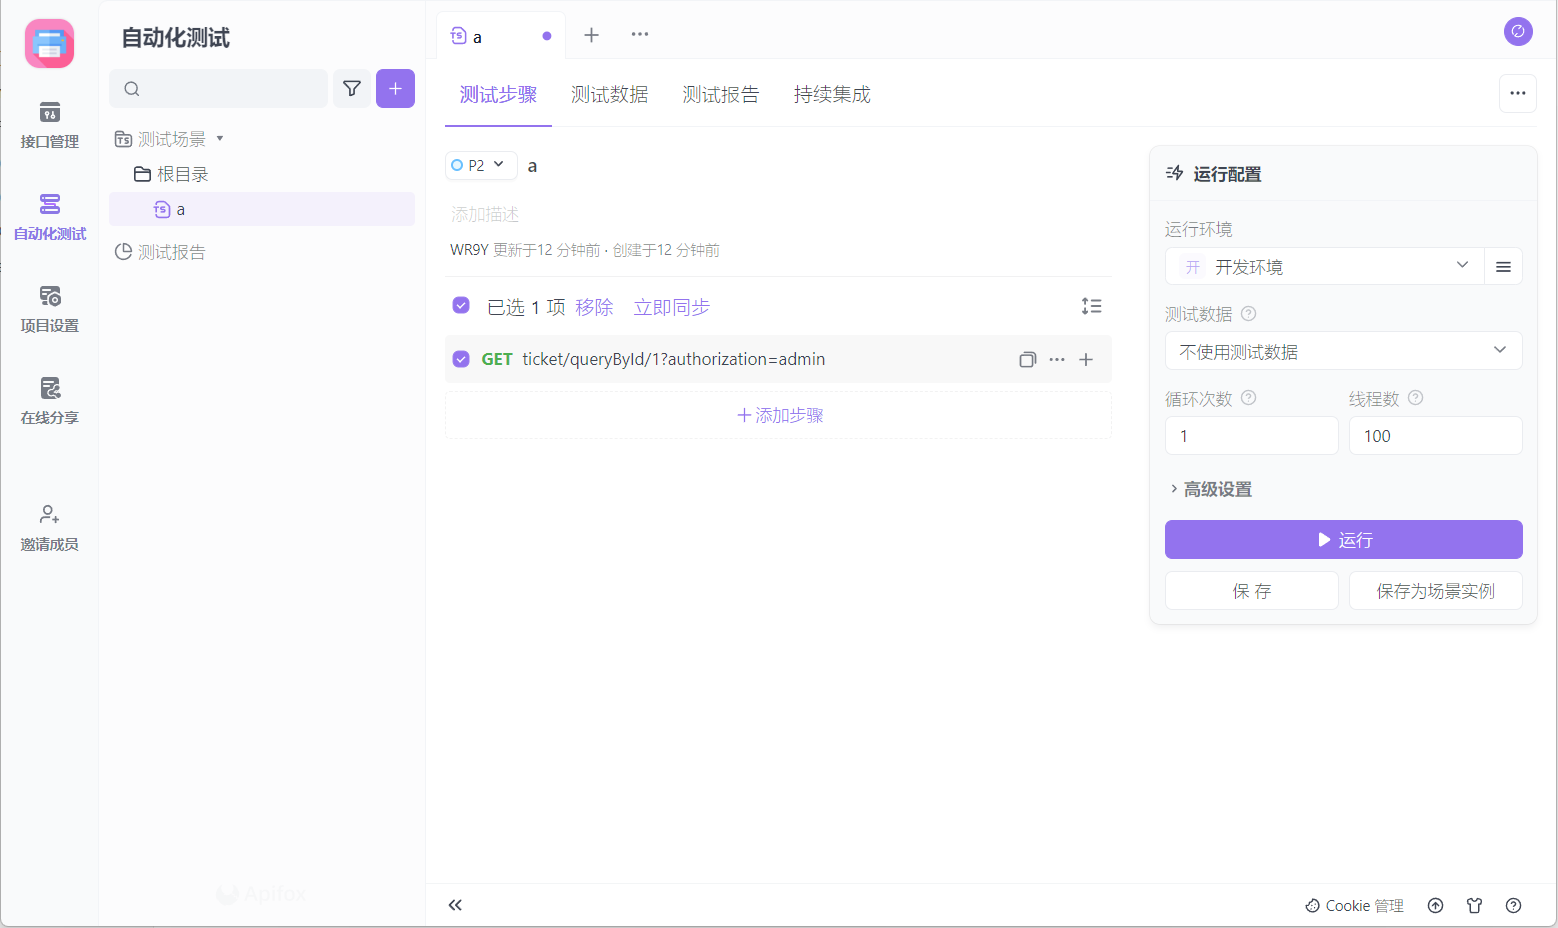The width and height of the screenshot is (1558, 928).
Task: Switch to the 测试步骤 tab
Action: point(498,95)
